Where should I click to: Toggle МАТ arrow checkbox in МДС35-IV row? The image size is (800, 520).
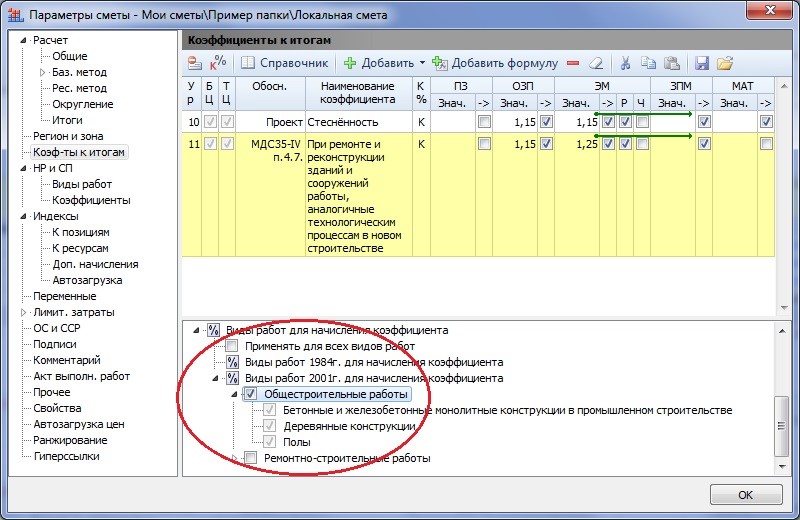point(766,144)
